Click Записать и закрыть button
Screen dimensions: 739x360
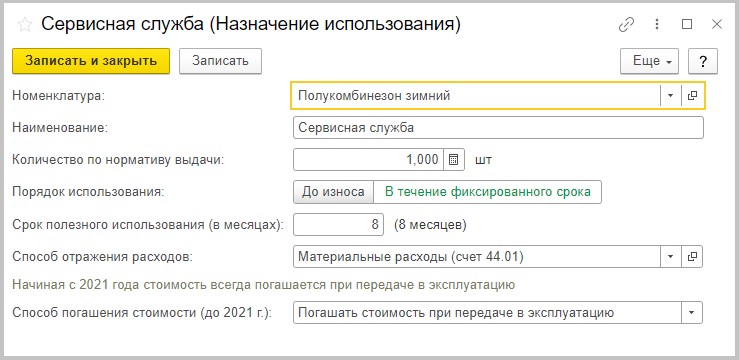click(x=91, y=61)
